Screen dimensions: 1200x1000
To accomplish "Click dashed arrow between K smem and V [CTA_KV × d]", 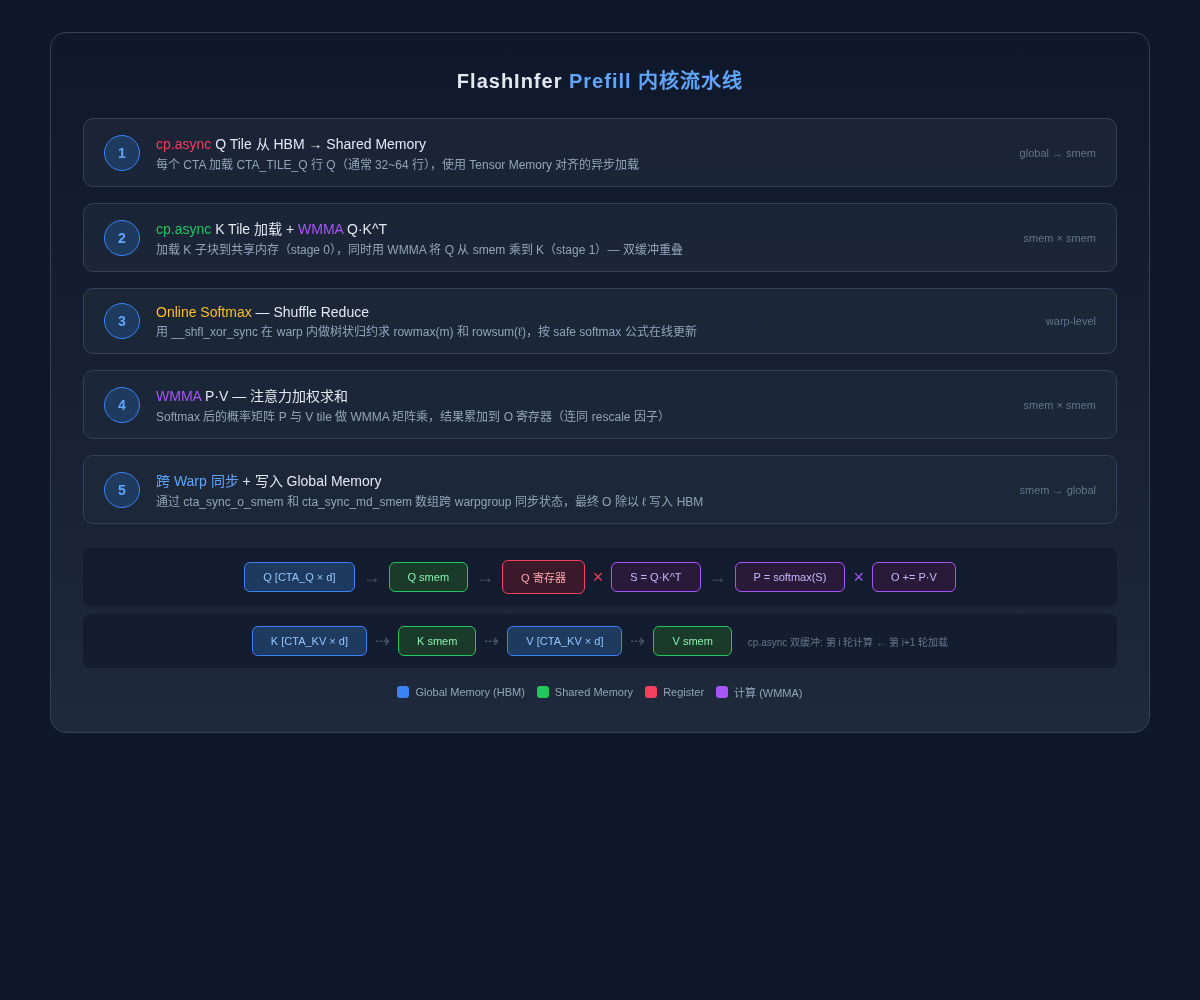I will tap(491, 641).
